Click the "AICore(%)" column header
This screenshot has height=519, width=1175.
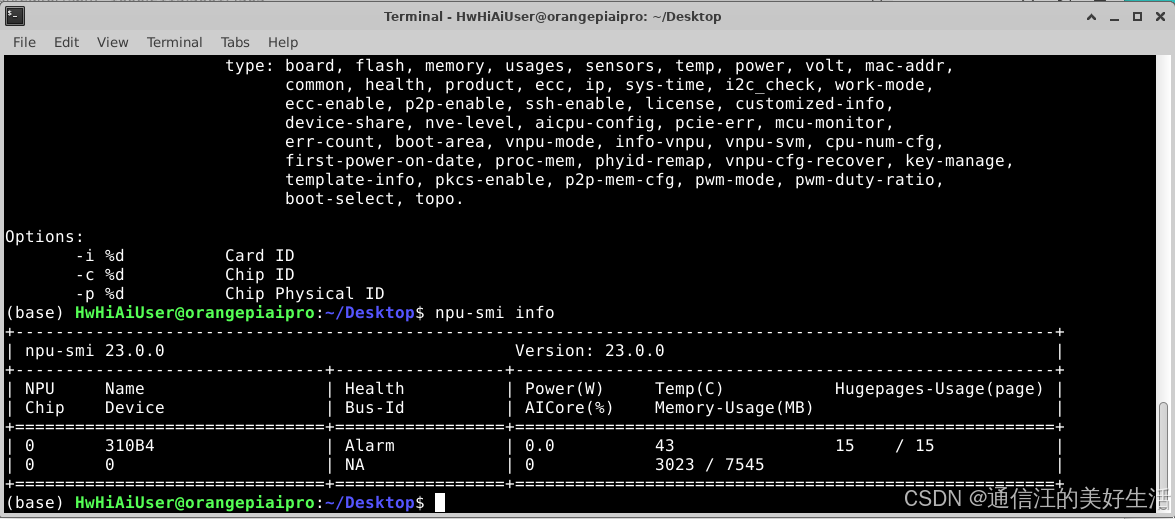570,407
